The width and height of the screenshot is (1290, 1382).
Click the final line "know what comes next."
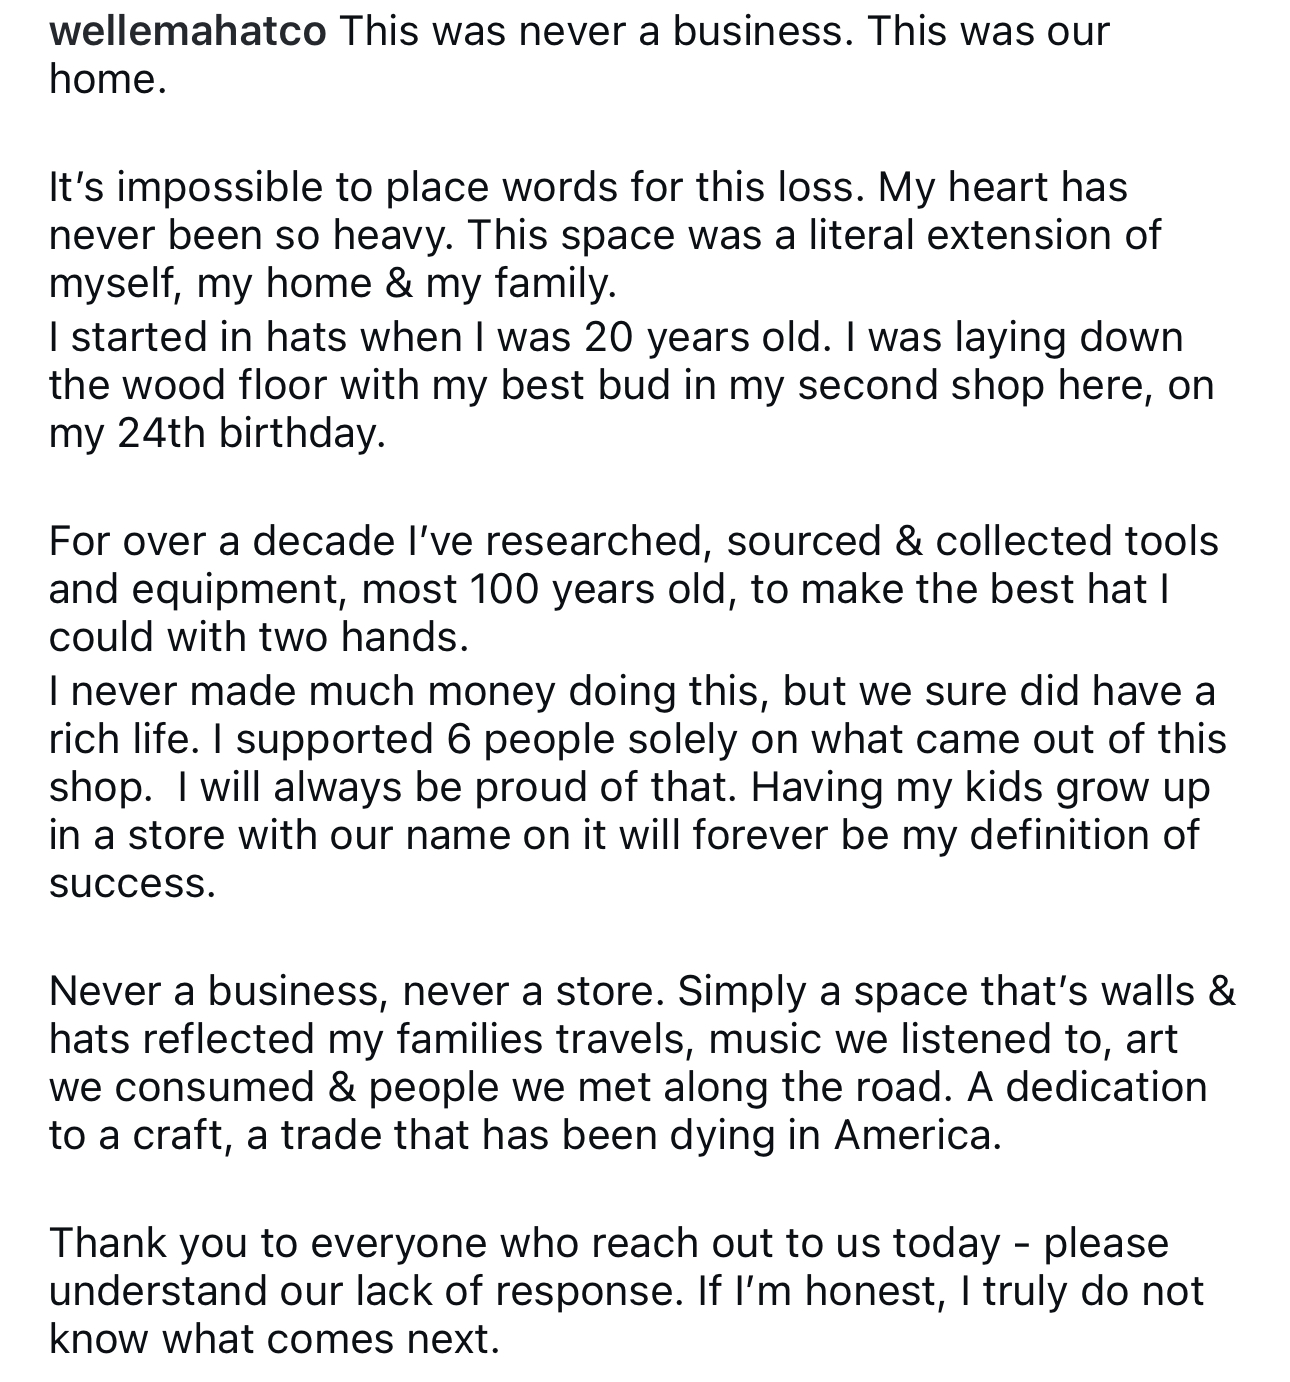point(274,1339)
